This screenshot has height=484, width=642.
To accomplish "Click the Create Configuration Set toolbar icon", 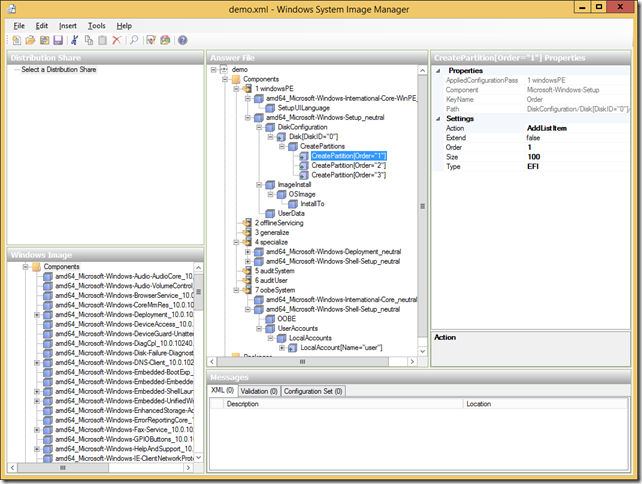I will click(x=165, y=40).
